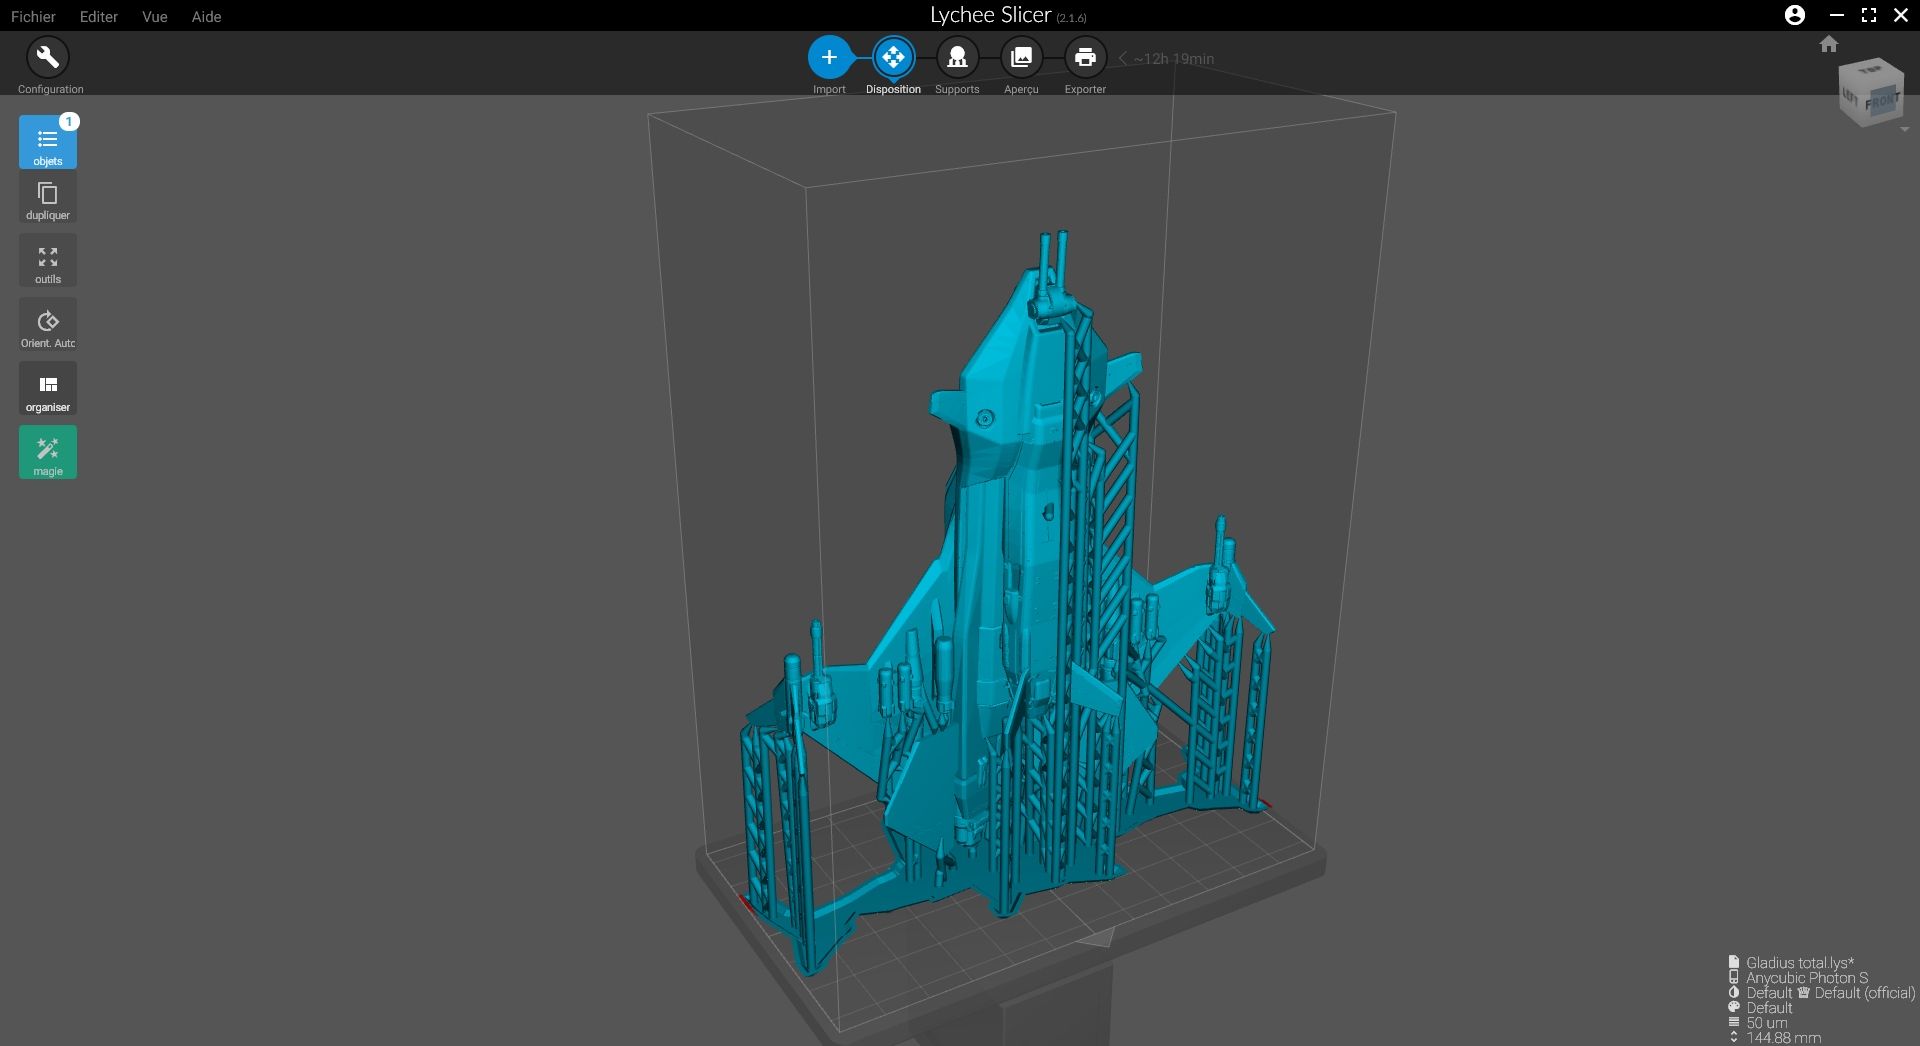Open the outils transform tools
Viewport: 1920px width, 1046px height.
coord(47,262)
